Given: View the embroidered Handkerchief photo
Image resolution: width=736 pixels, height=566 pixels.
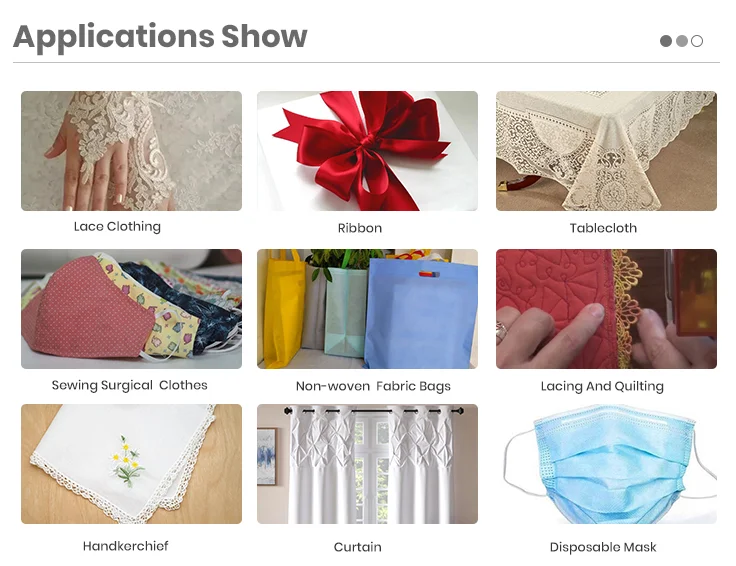Looking at the screenshot, I should coord(131,464).
